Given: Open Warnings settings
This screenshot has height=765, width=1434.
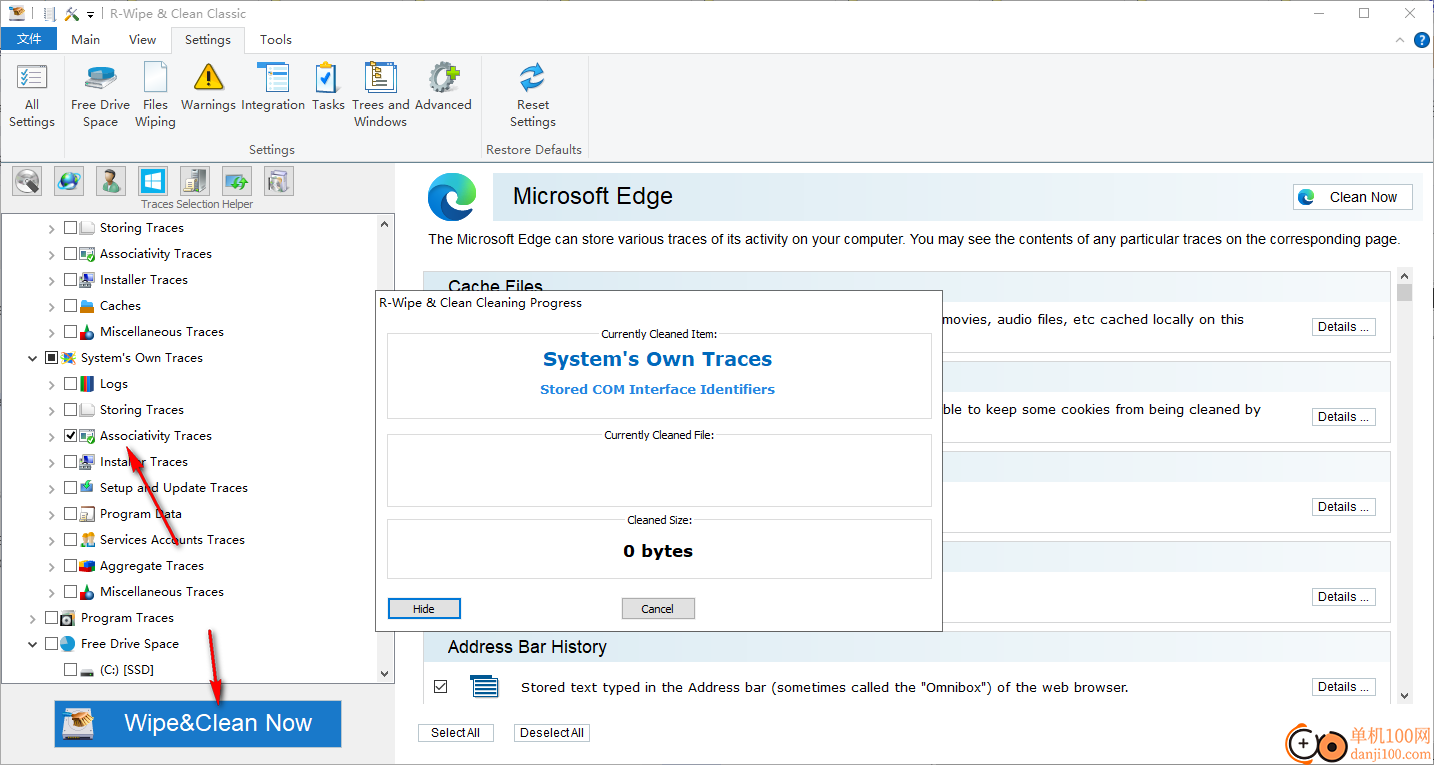Looking at the screenshot, I should 208,88.
